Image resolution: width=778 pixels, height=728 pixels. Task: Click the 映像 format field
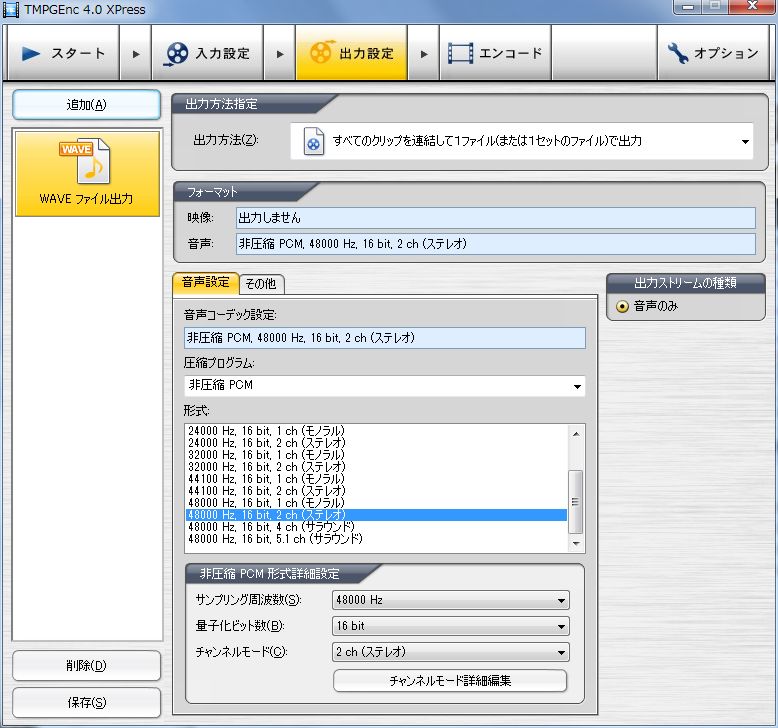pos(496,218)
